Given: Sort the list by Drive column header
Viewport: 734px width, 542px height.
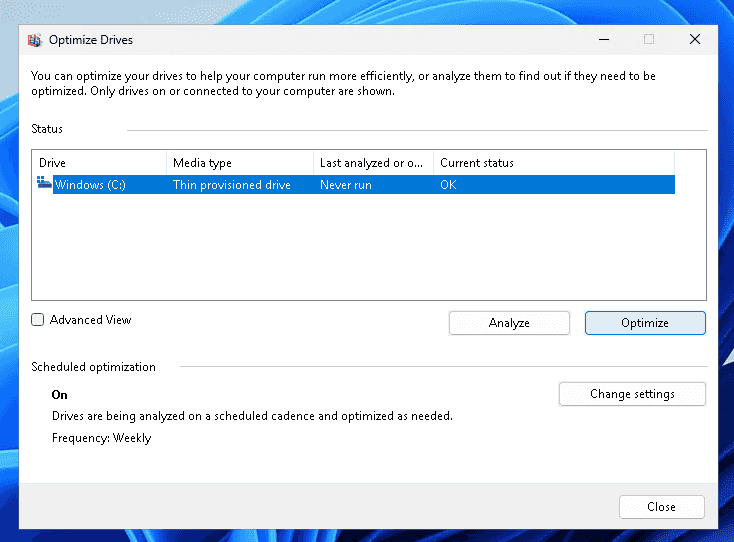Looking at the screenshot, I should pyautogui.click(x=98, y=163).
